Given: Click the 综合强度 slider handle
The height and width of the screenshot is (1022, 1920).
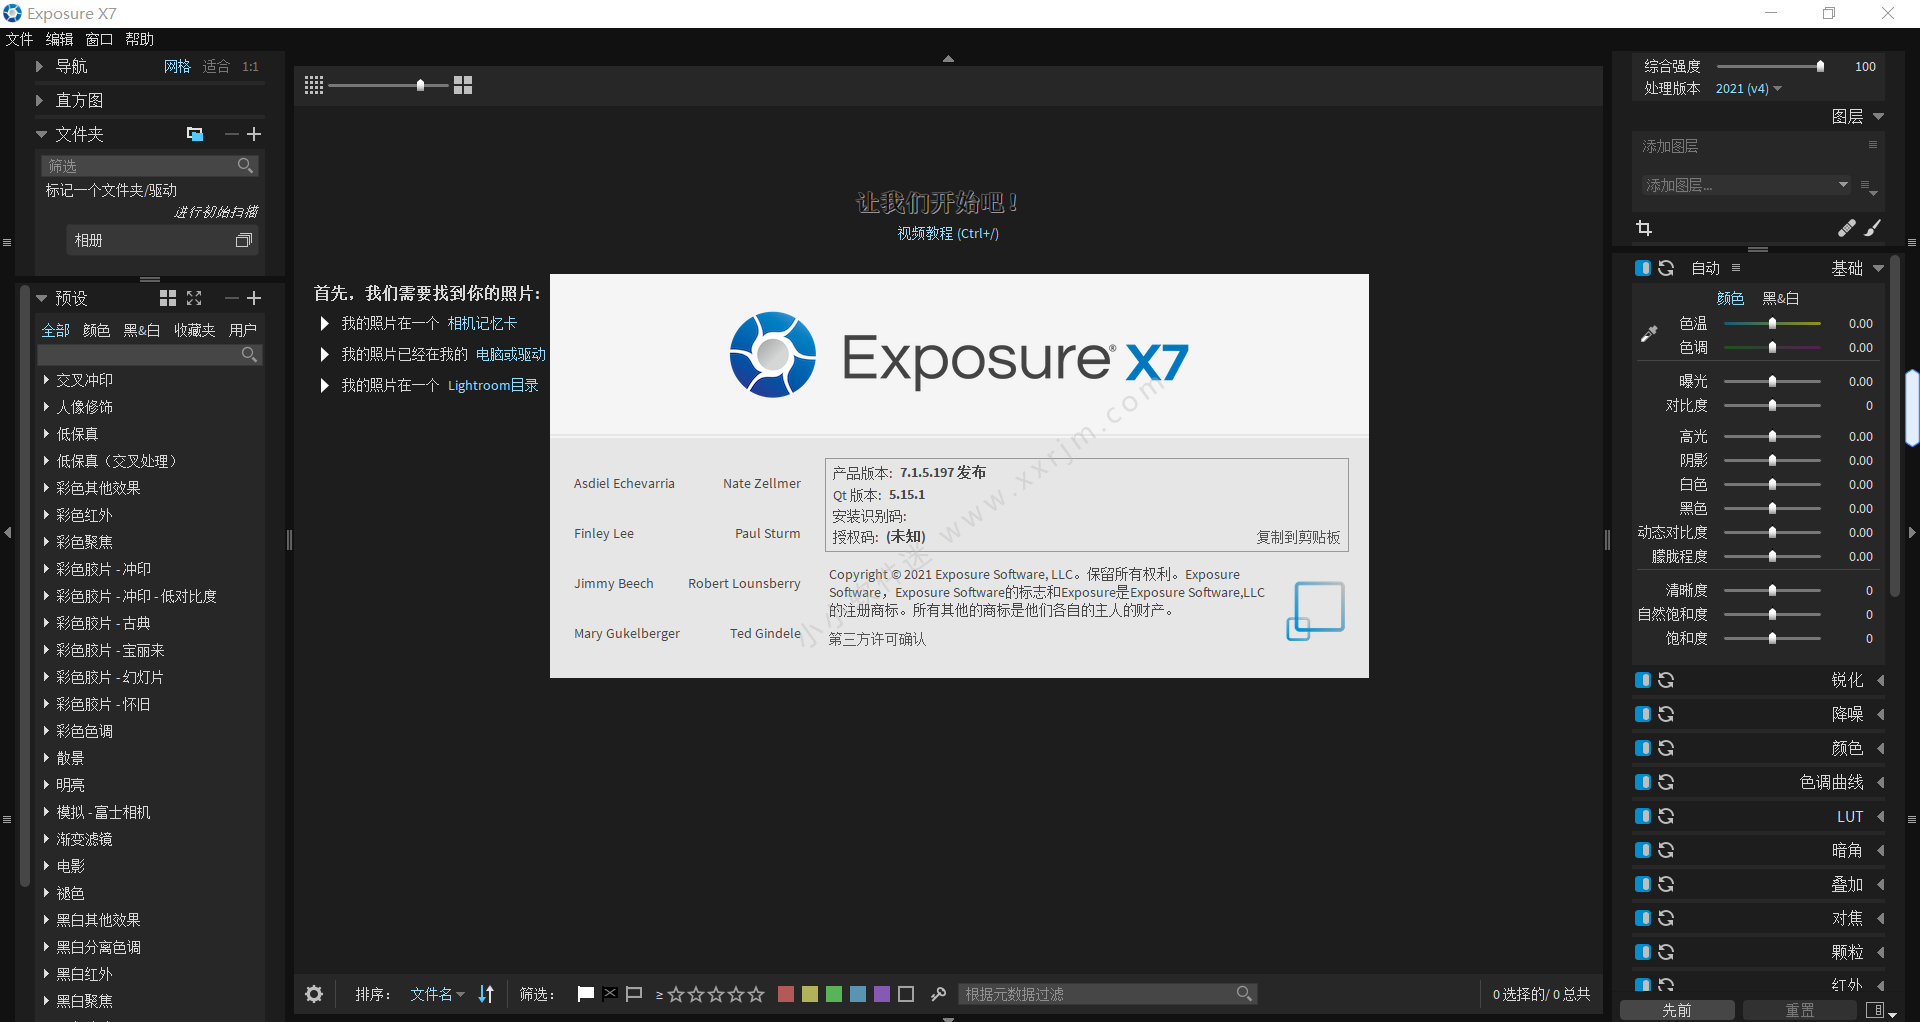Looking at the screenshot, I should pos(1820,66).
